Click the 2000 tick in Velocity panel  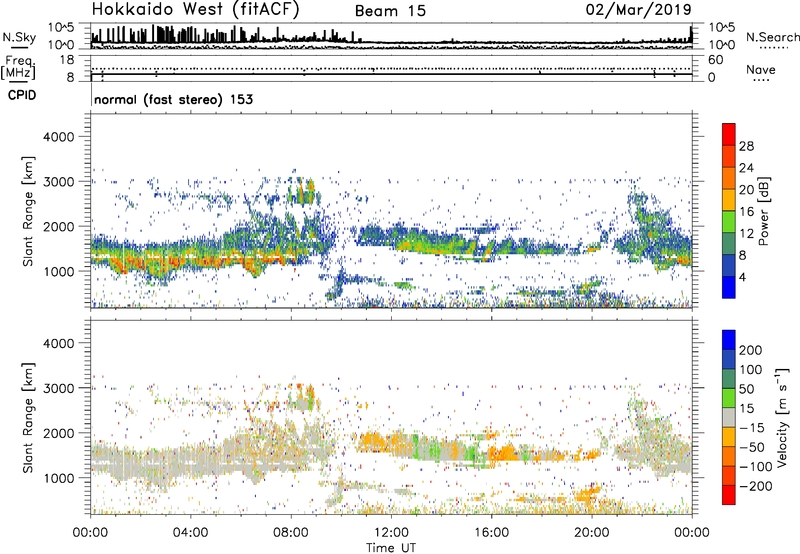pos(58,433)
